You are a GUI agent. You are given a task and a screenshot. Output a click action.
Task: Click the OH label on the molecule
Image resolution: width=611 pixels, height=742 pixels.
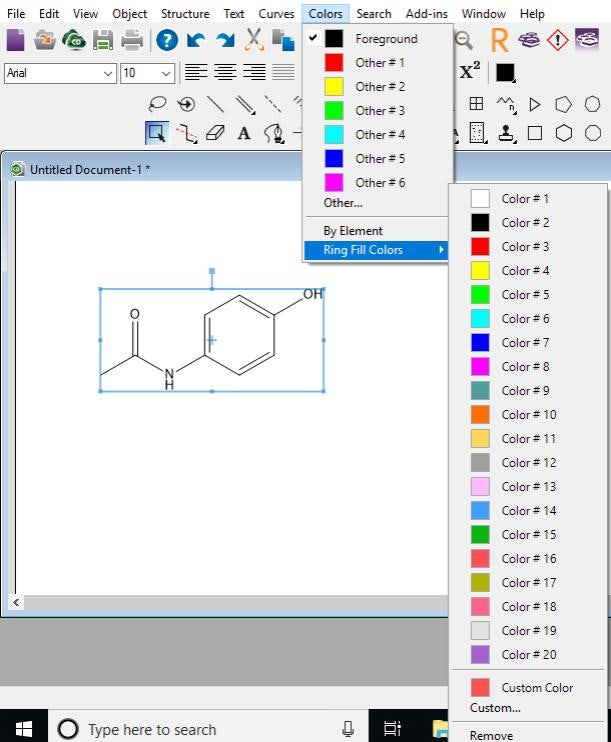(312, 294)
